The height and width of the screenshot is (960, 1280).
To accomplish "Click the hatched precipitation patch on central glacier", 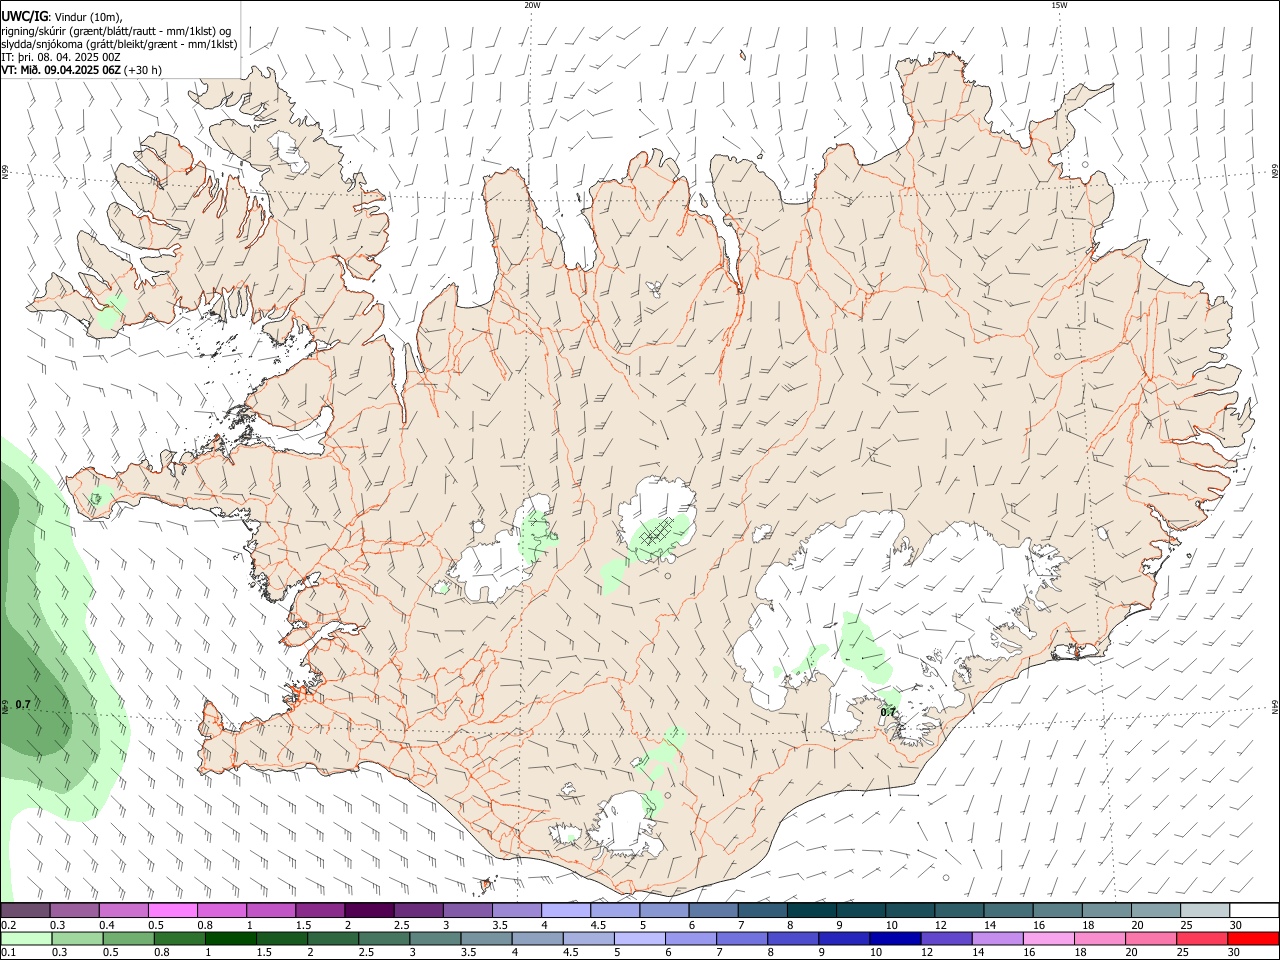I will (x=657, y=532).
